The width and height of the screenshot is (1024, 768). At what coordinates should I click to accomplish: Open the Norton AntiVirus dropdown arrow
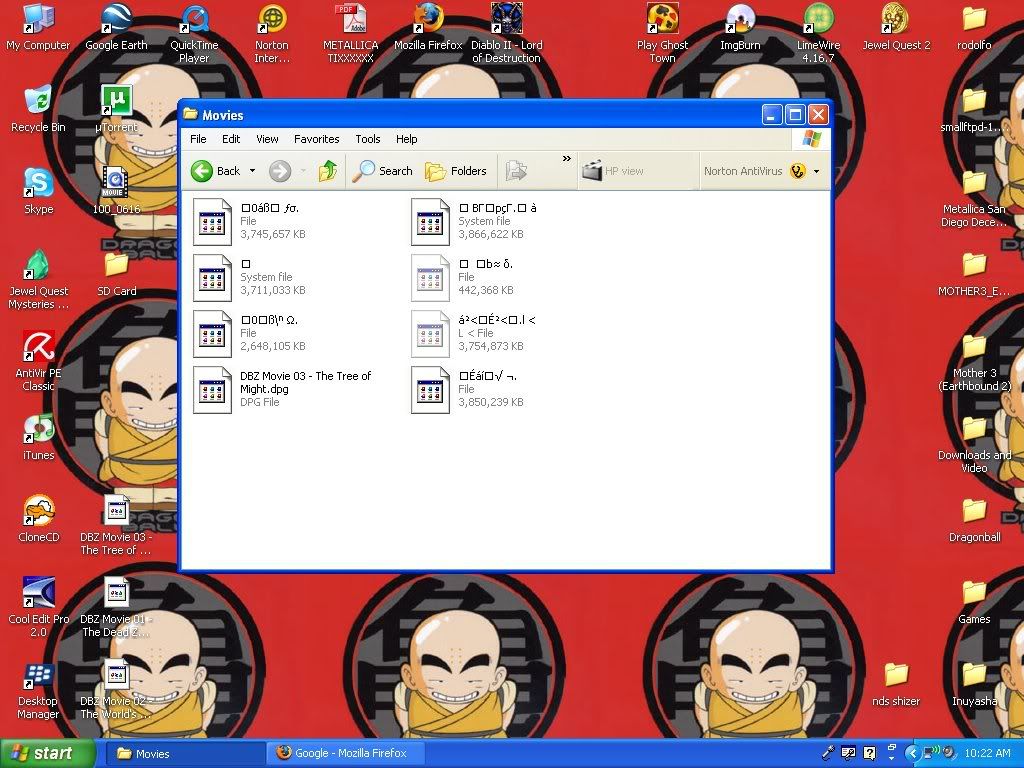816,172
